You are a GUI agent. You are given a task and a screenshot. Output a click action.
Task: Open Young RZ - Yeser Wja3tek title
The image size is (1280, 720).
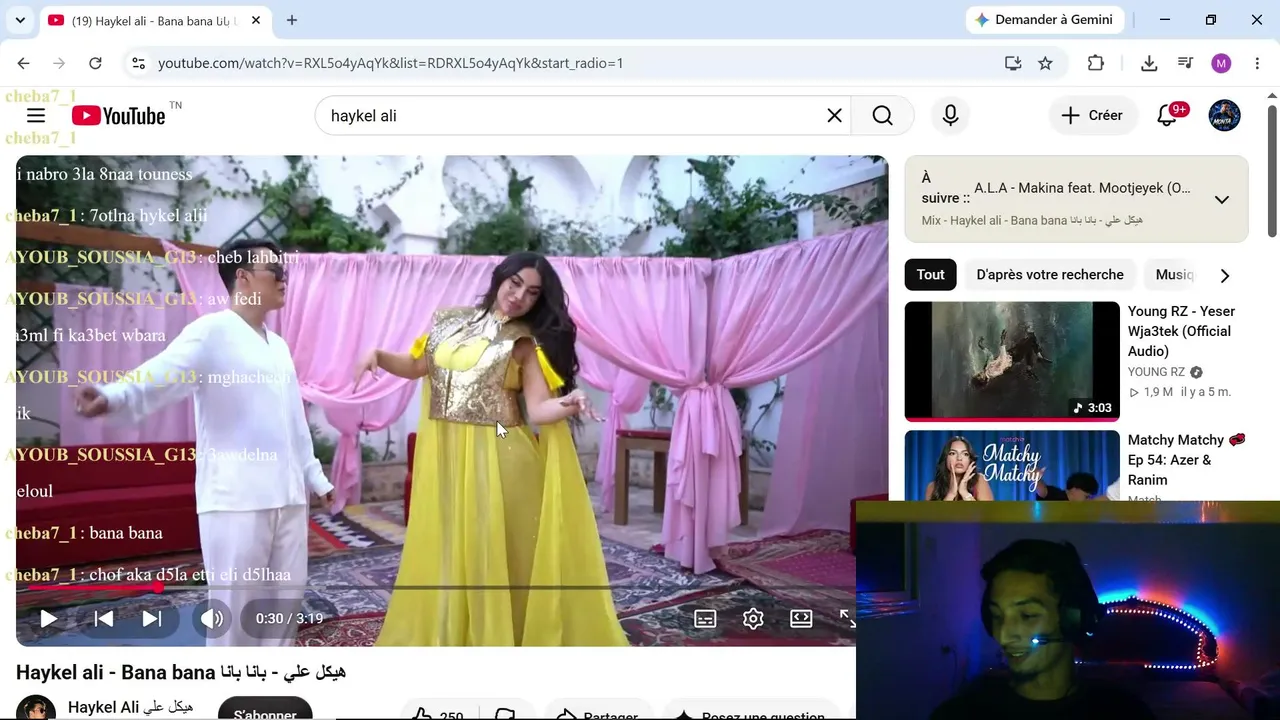tap(1181, 331)
